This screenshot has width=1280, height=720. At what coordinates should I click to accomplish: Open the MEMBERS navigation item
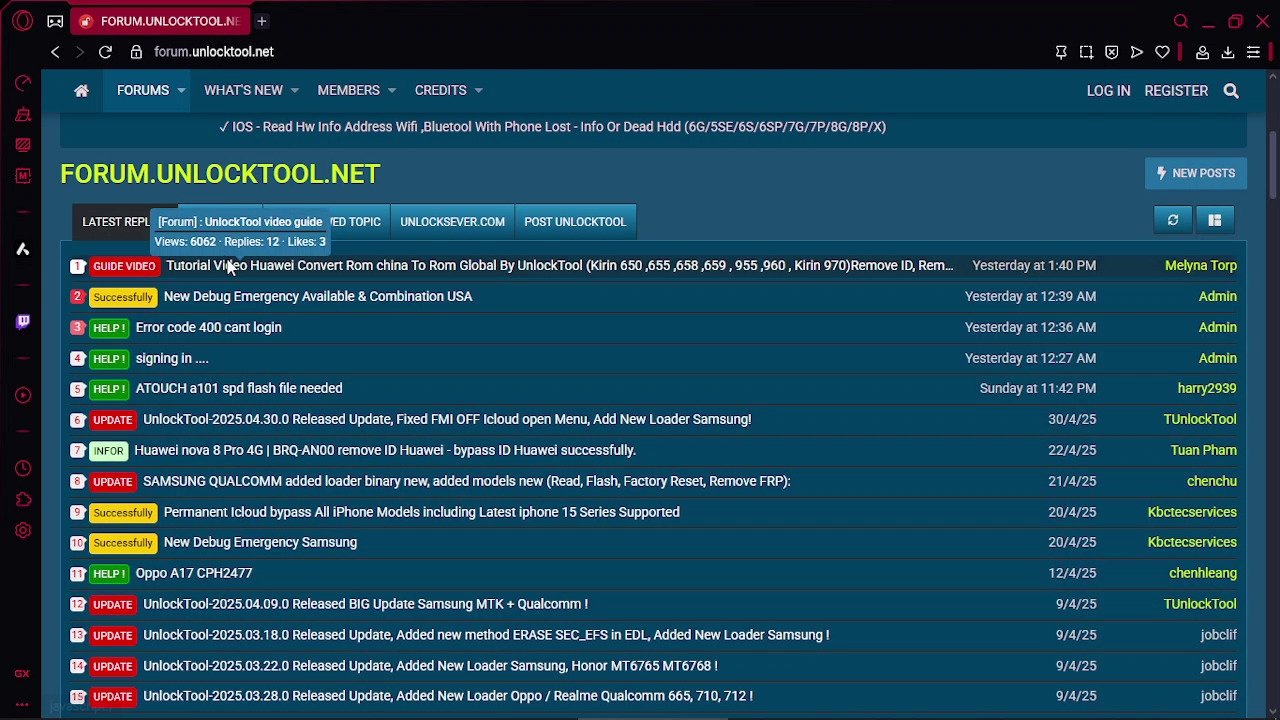click(x=348, y=90)
